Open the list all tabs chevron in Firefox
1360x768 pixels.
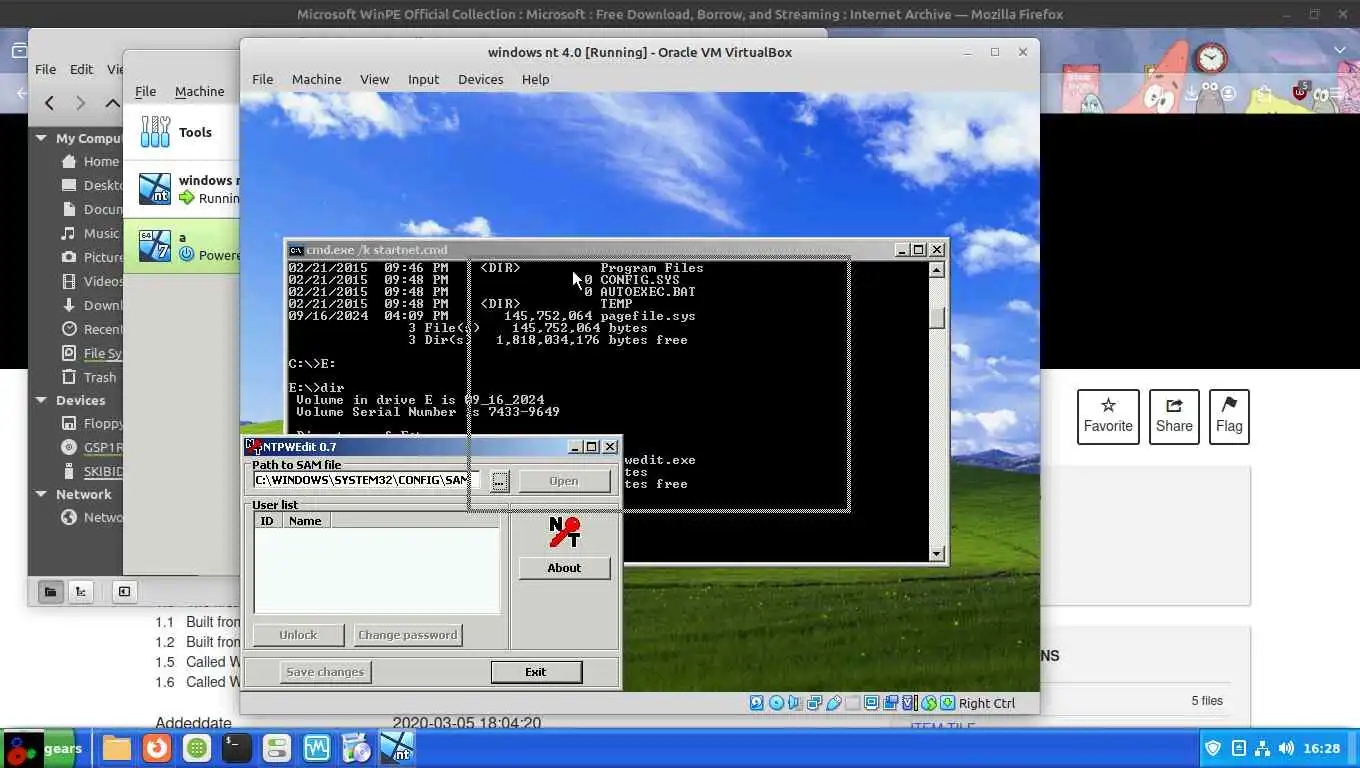pos(1341,50)
